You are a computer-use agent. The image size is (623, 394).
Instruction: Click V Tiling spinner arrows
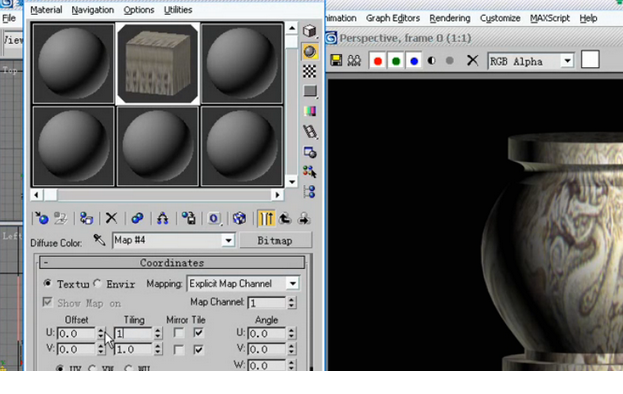pos(158,349)
